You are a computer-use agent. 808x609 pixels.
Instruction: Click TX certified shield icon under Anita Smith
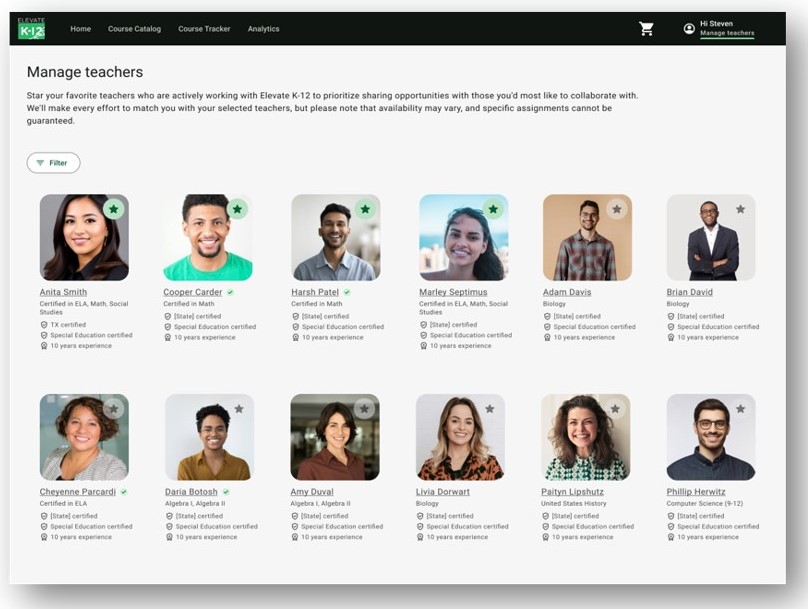coord(44,325)
